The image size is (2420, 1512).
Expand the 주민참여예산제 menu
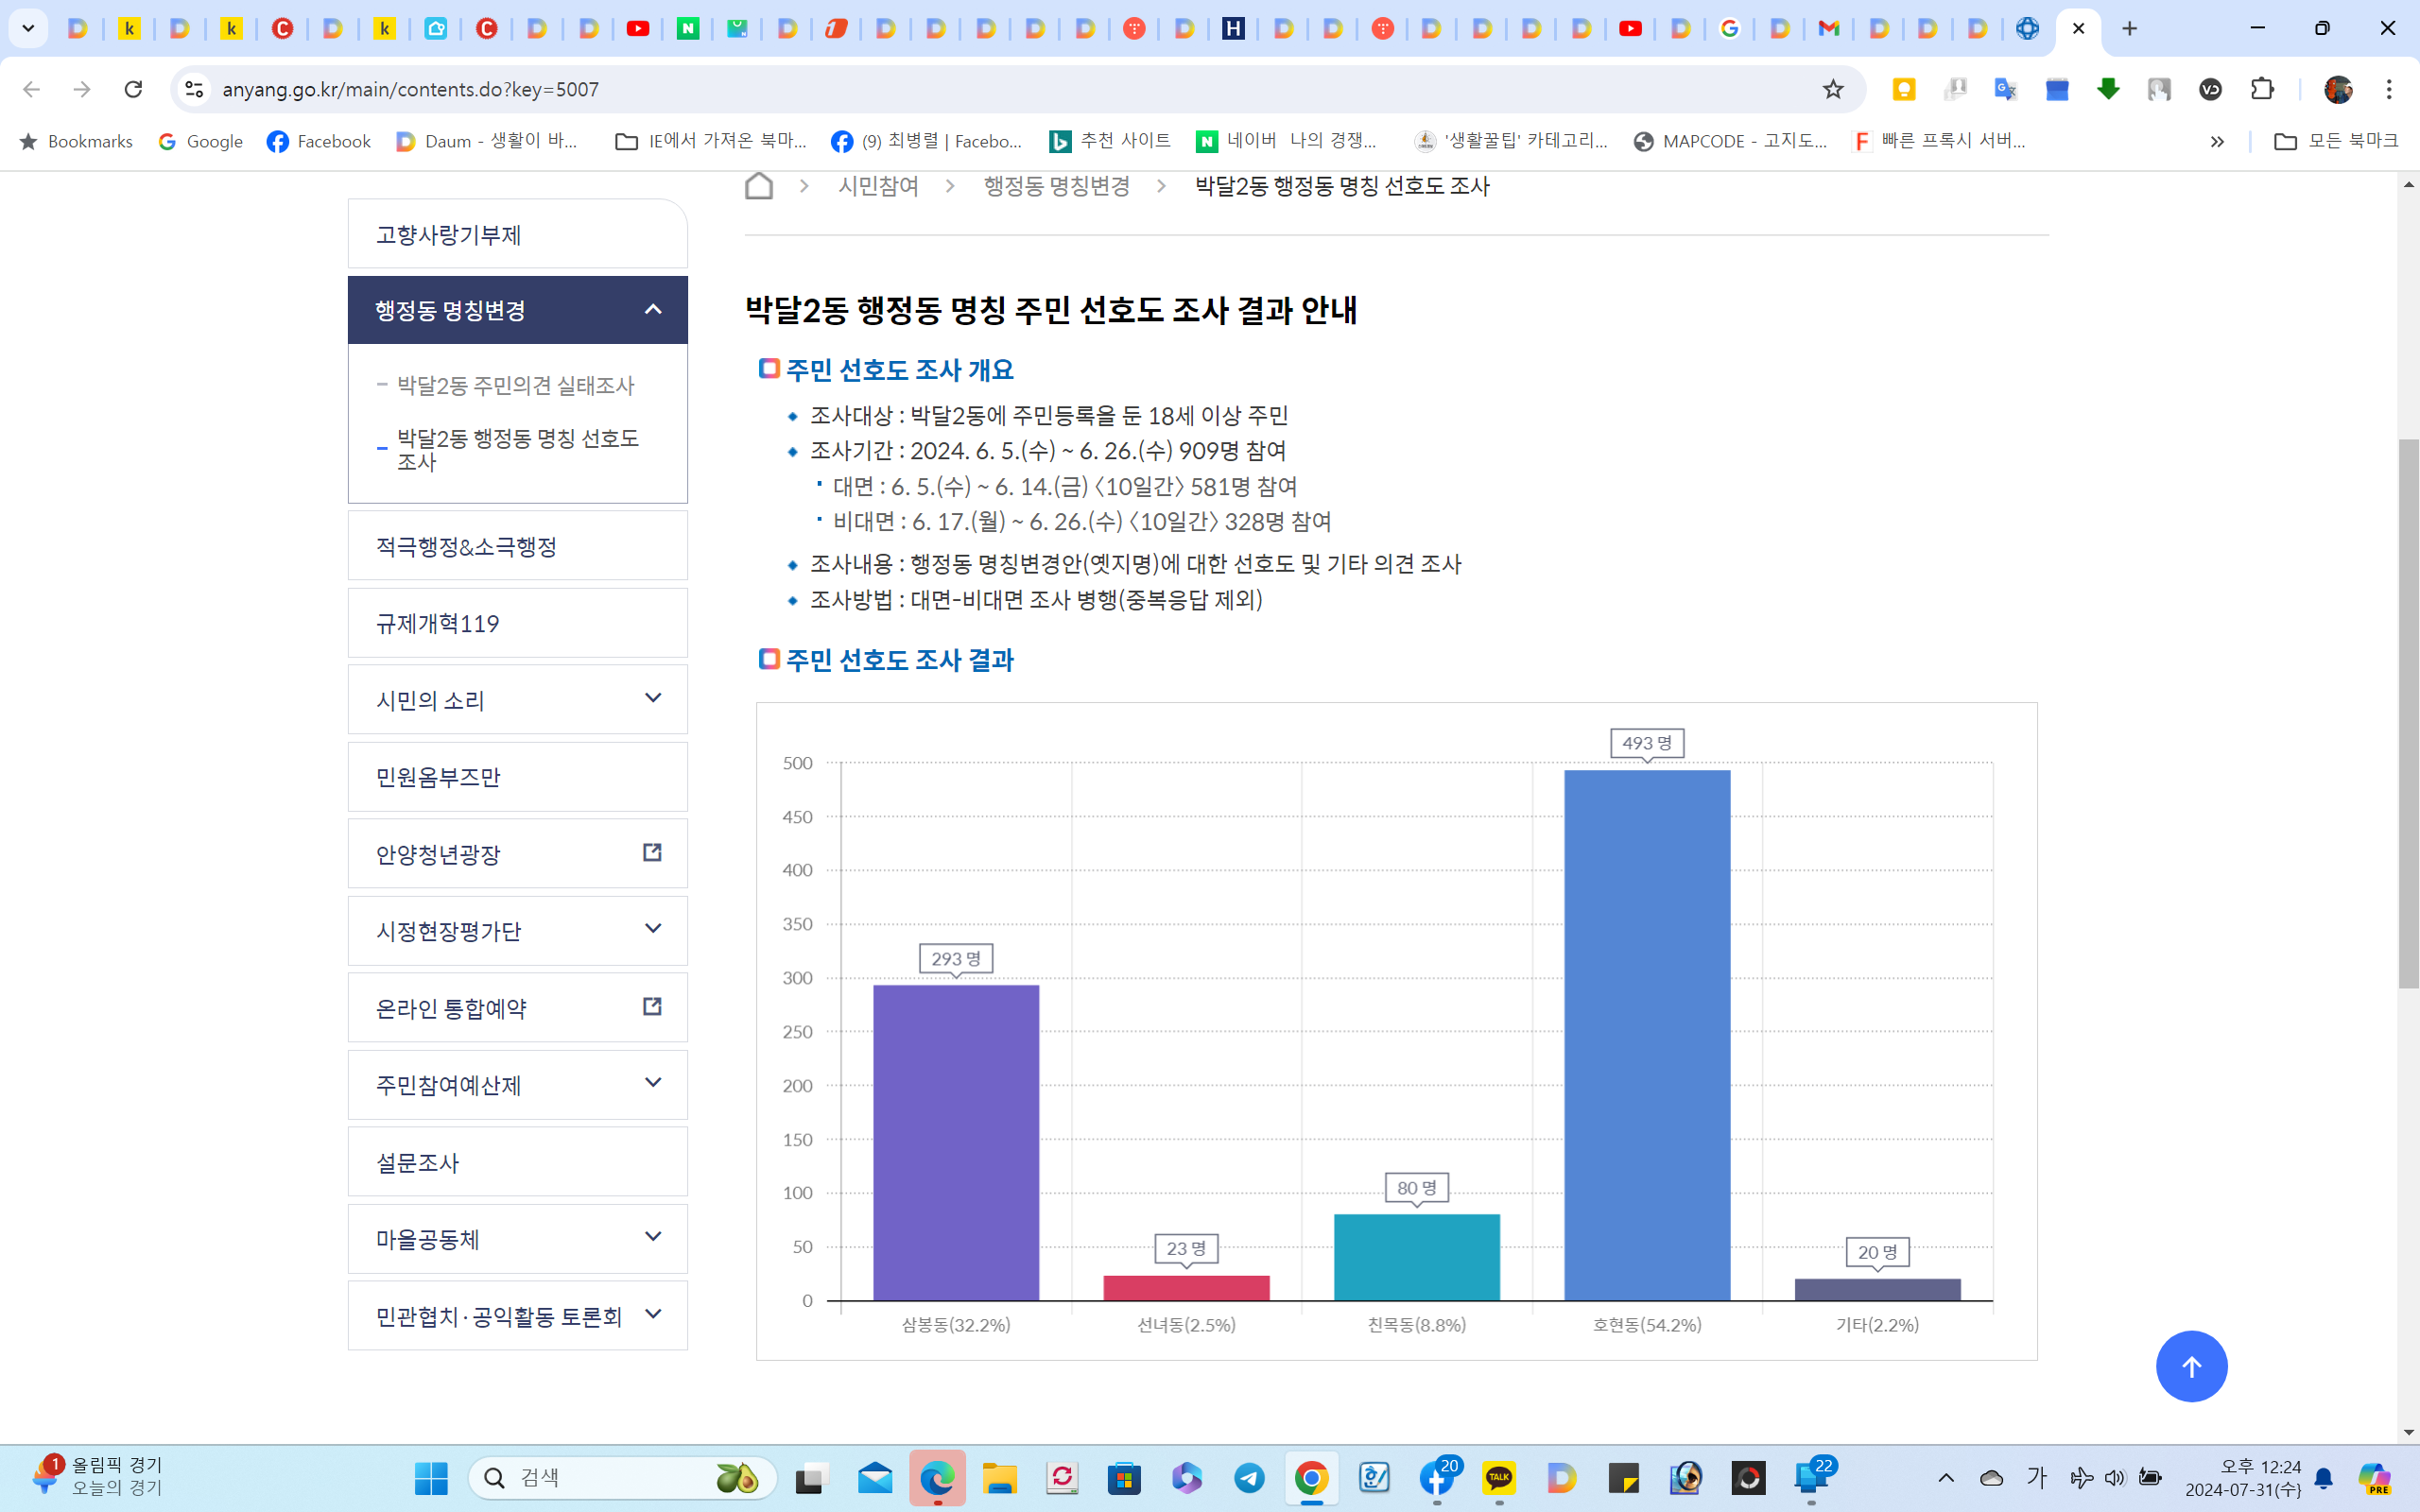tap(652, 1084)
